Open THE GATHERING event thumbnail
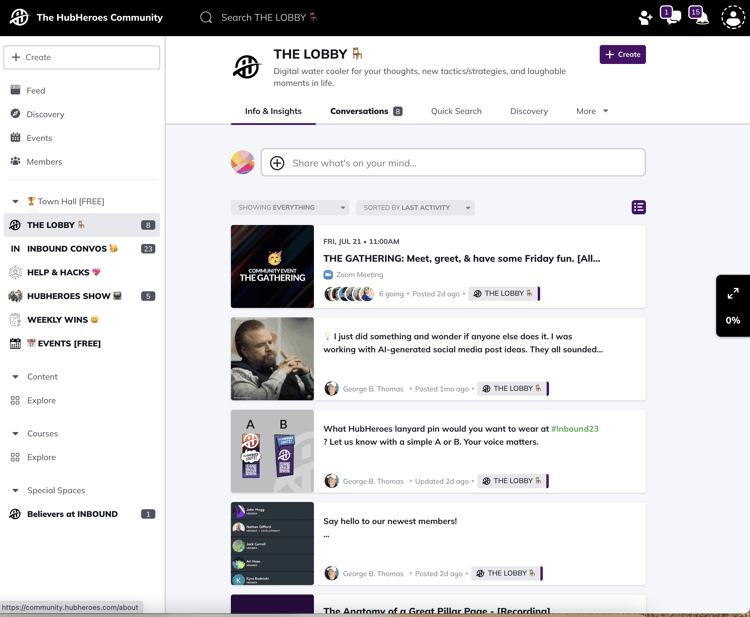Screen dimensions: 750x617 (x=272, y=266)
